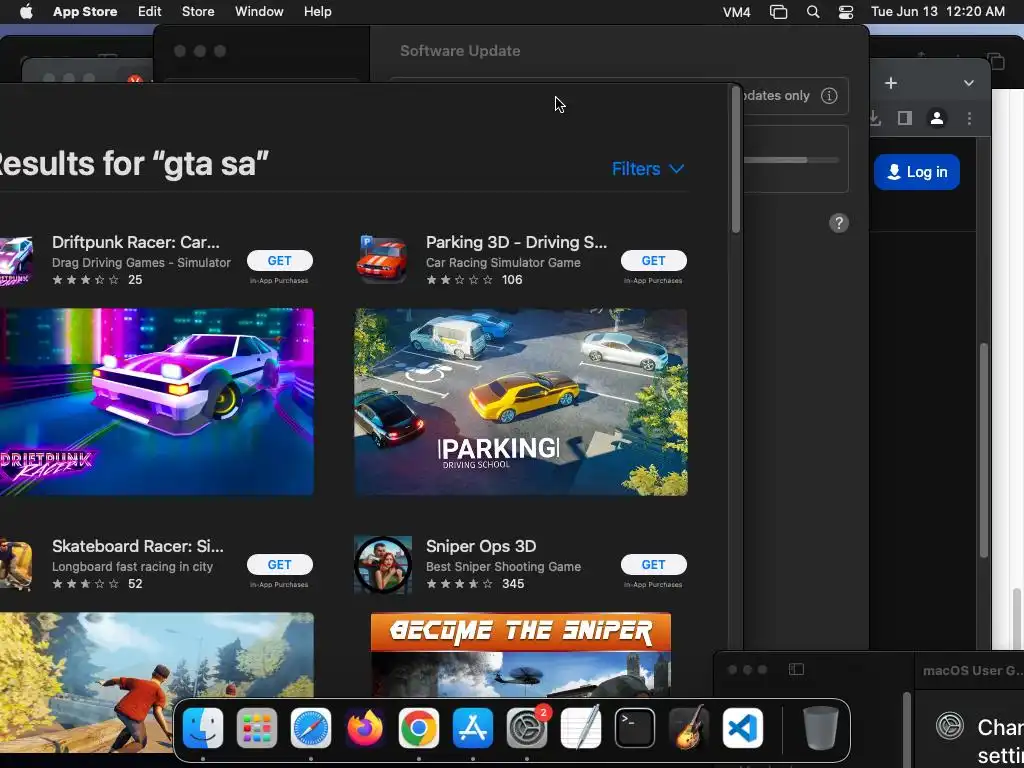Click the Skateboard Racer app icon
The width and height of the screenshot is (1024, 768).
(16, 564)
